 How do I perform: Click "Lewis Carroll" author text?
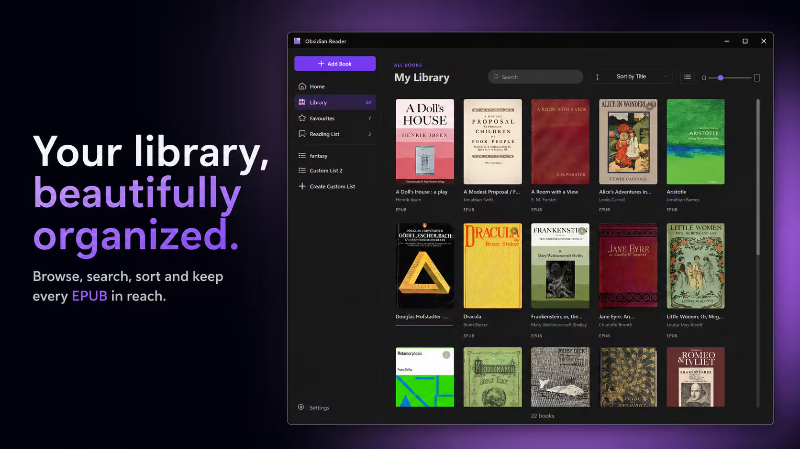coord(612,199)
